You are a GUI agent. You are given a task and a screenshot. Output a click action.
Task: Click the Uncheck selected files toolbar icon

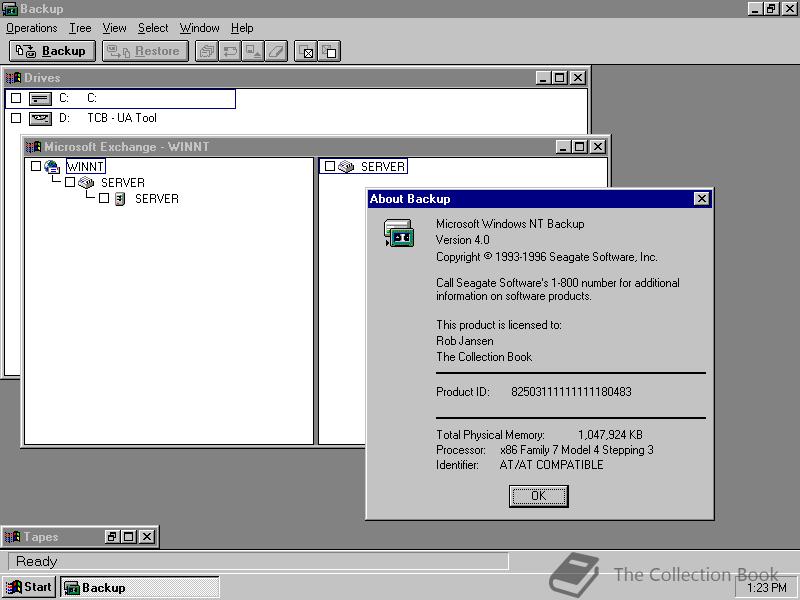pyautogui.click(x=329, y=51)
